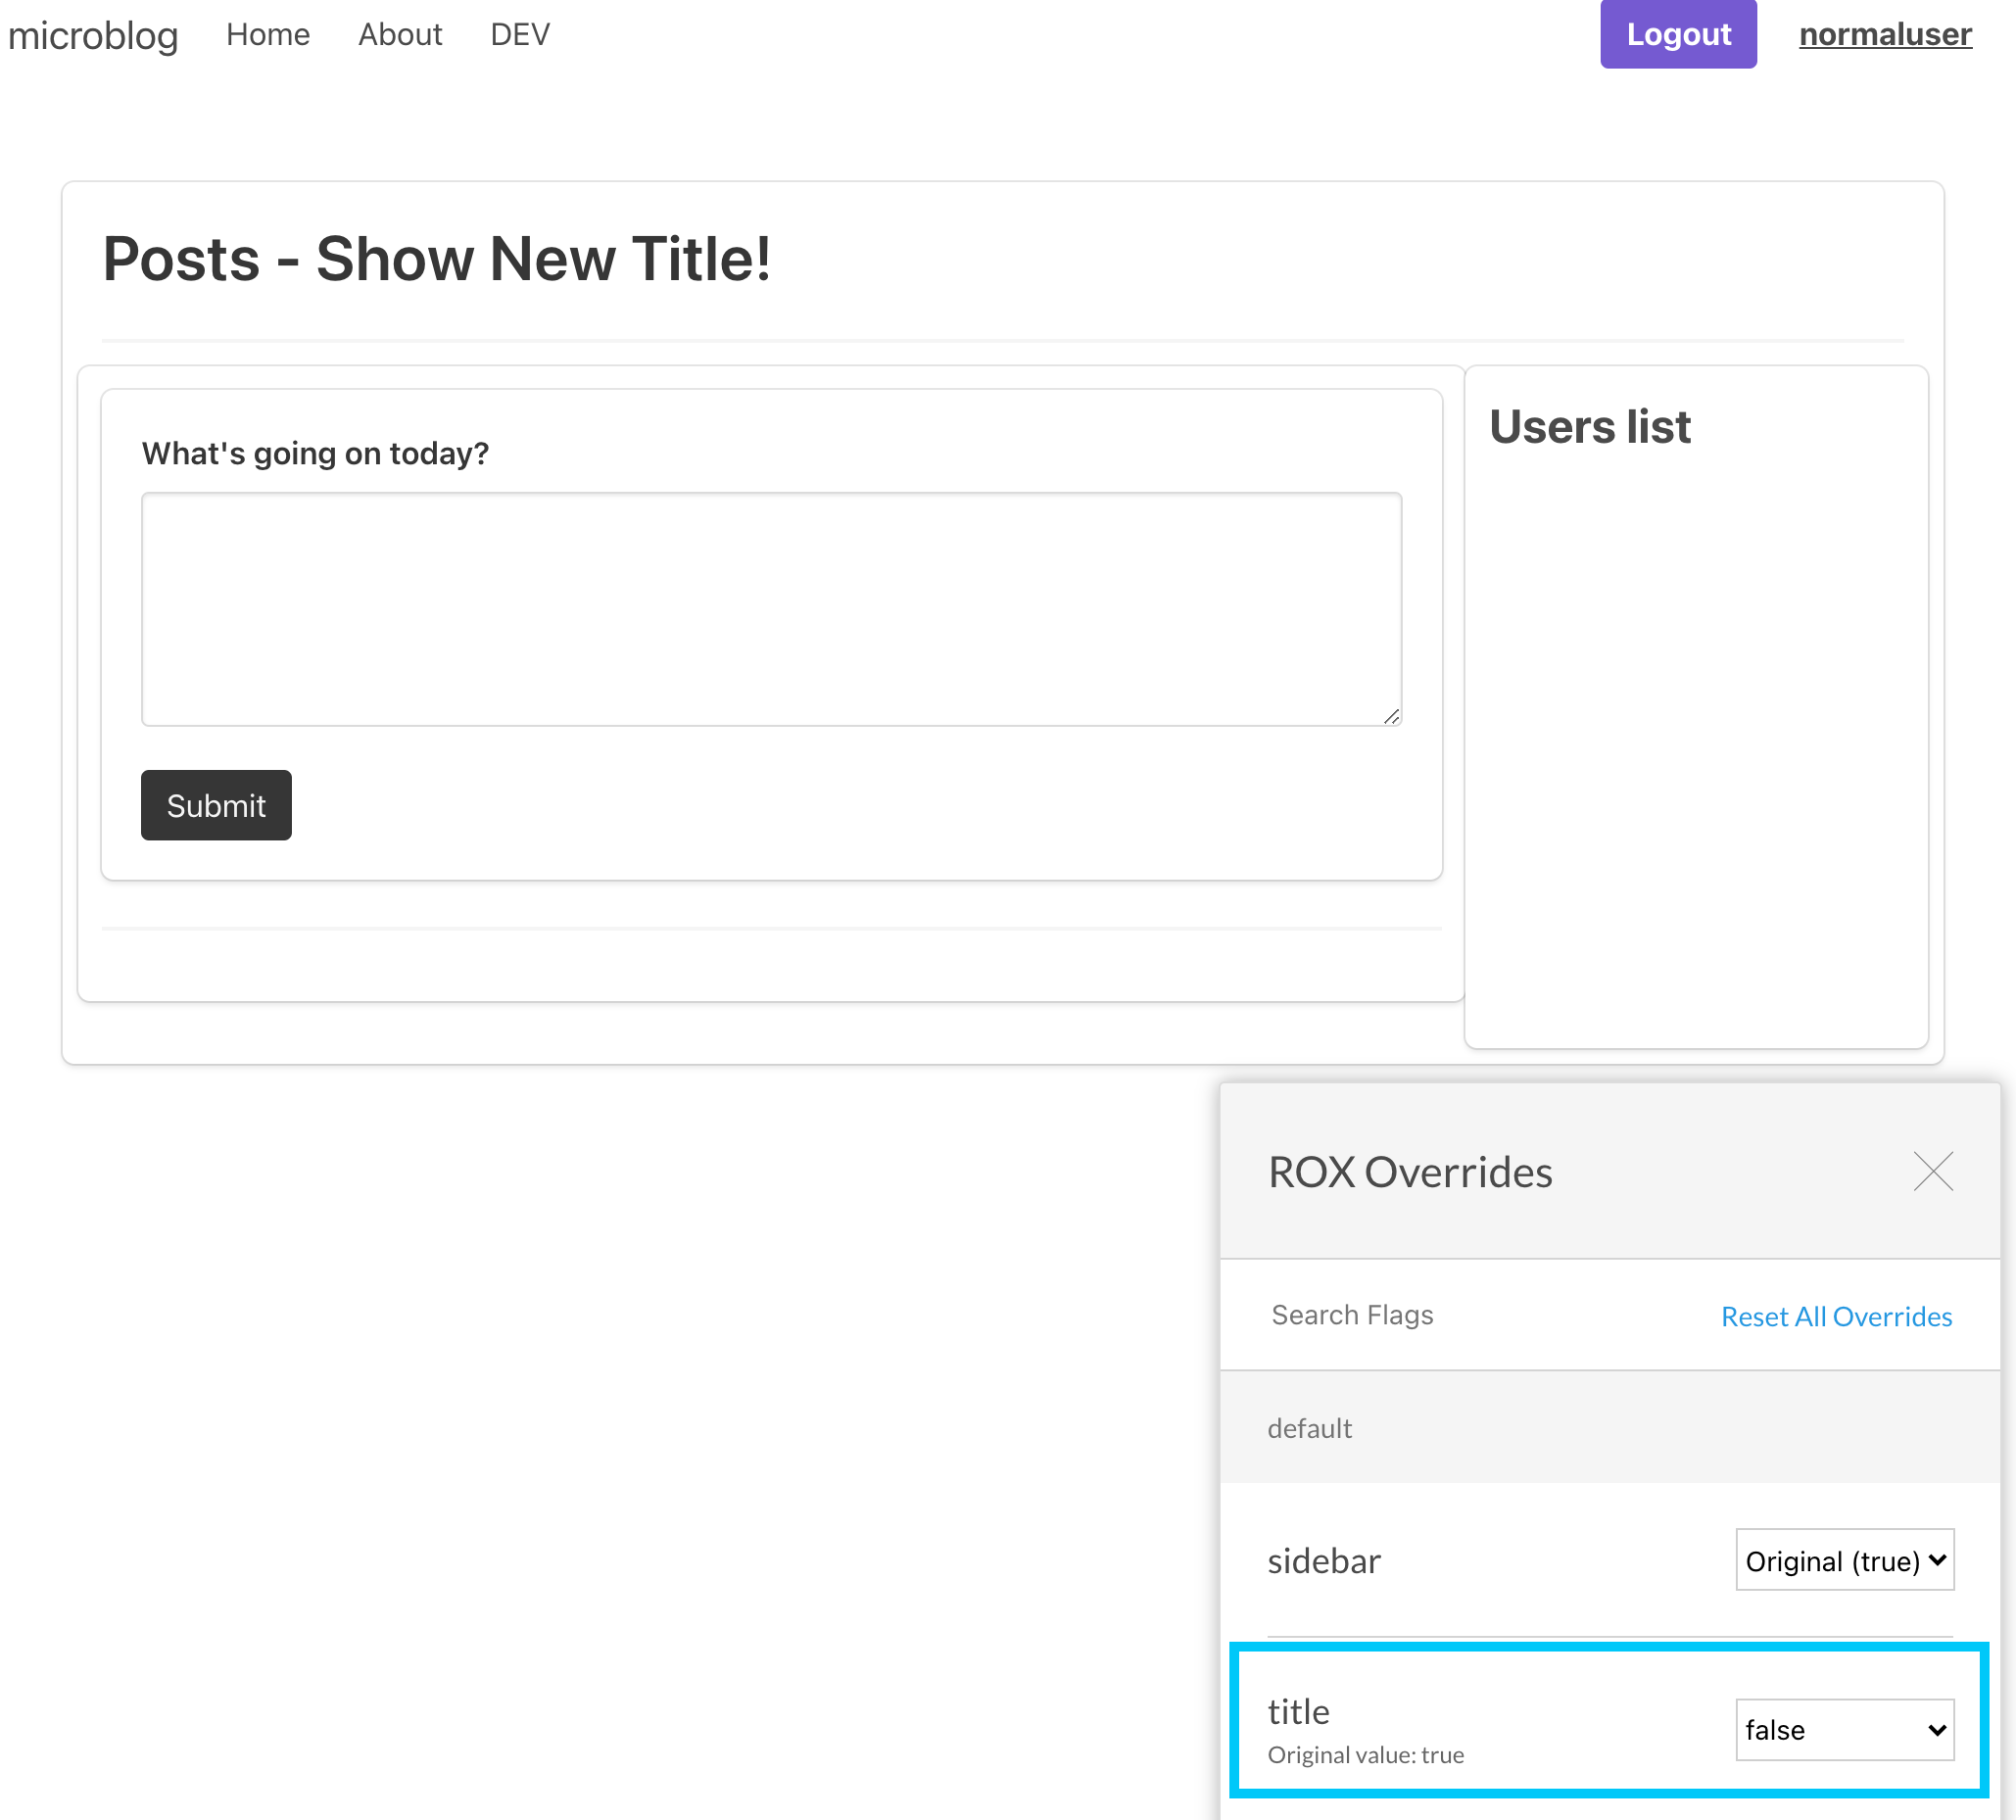Click the title flag row label
2016x1820 pixels.
tap(1298, 1711)
